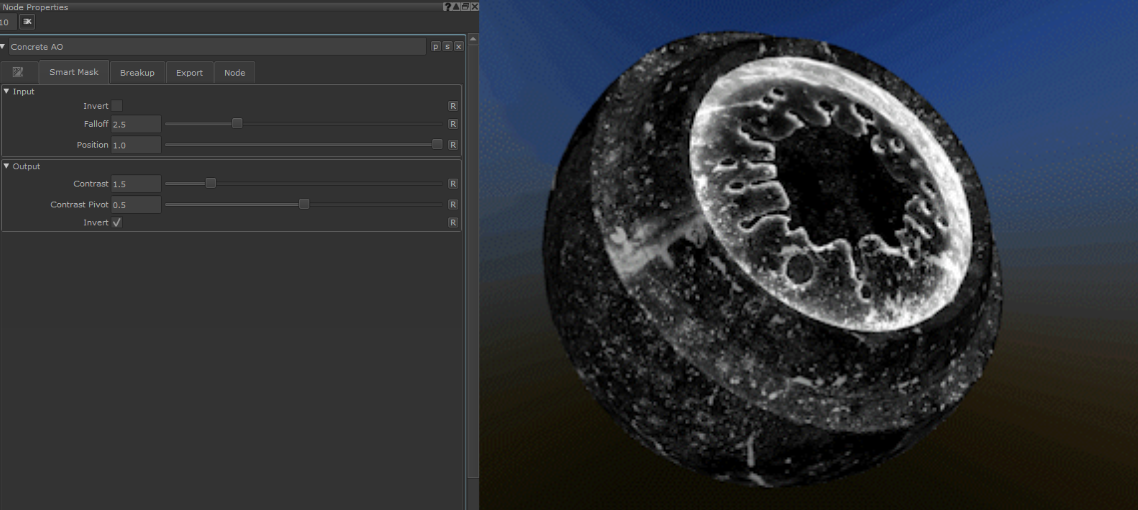The image size is (1138, 510).
Task: Collapse the Output section
Action: tap(6, 166)
